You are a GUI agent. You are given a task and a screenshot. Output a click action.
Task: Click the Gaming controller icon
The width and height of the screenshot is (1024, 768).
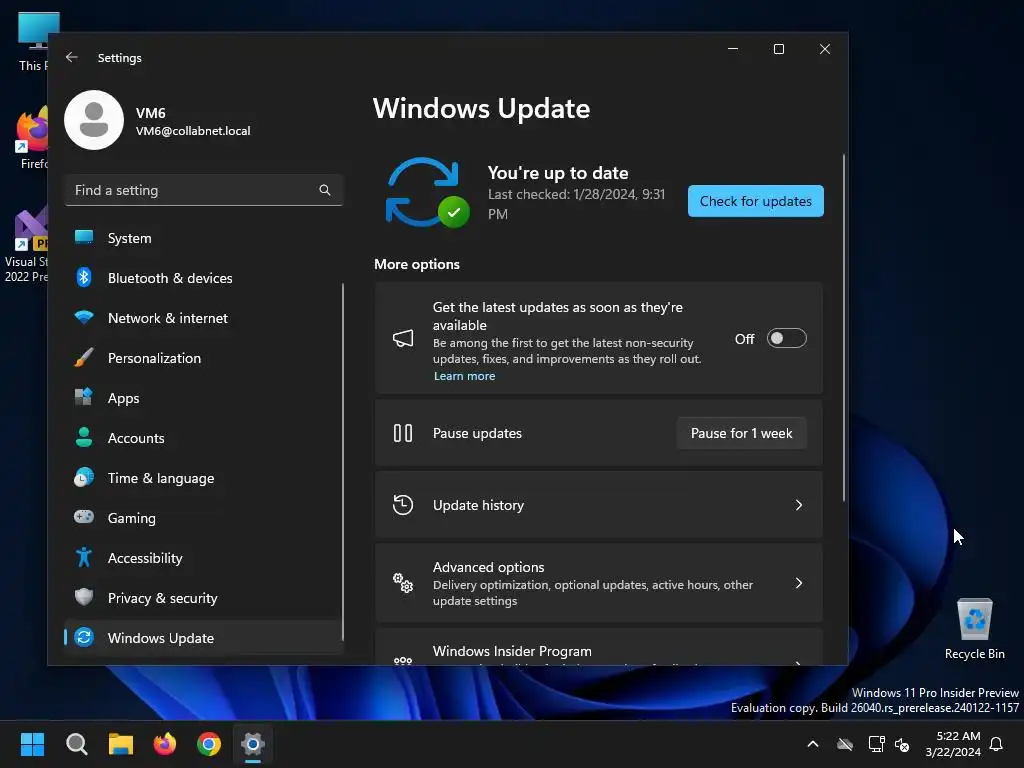[84, 517]
